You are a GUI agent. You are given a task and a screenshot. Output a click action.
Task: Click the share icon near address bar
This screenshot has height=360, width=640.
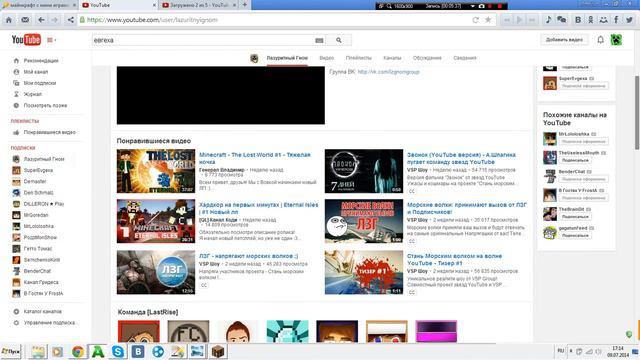[x=71, y=20]
